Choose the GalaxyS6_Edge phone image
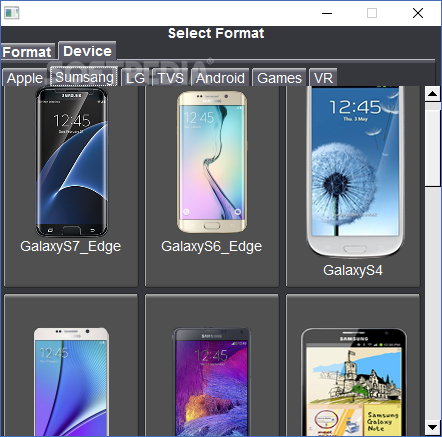 coord(212,162)
